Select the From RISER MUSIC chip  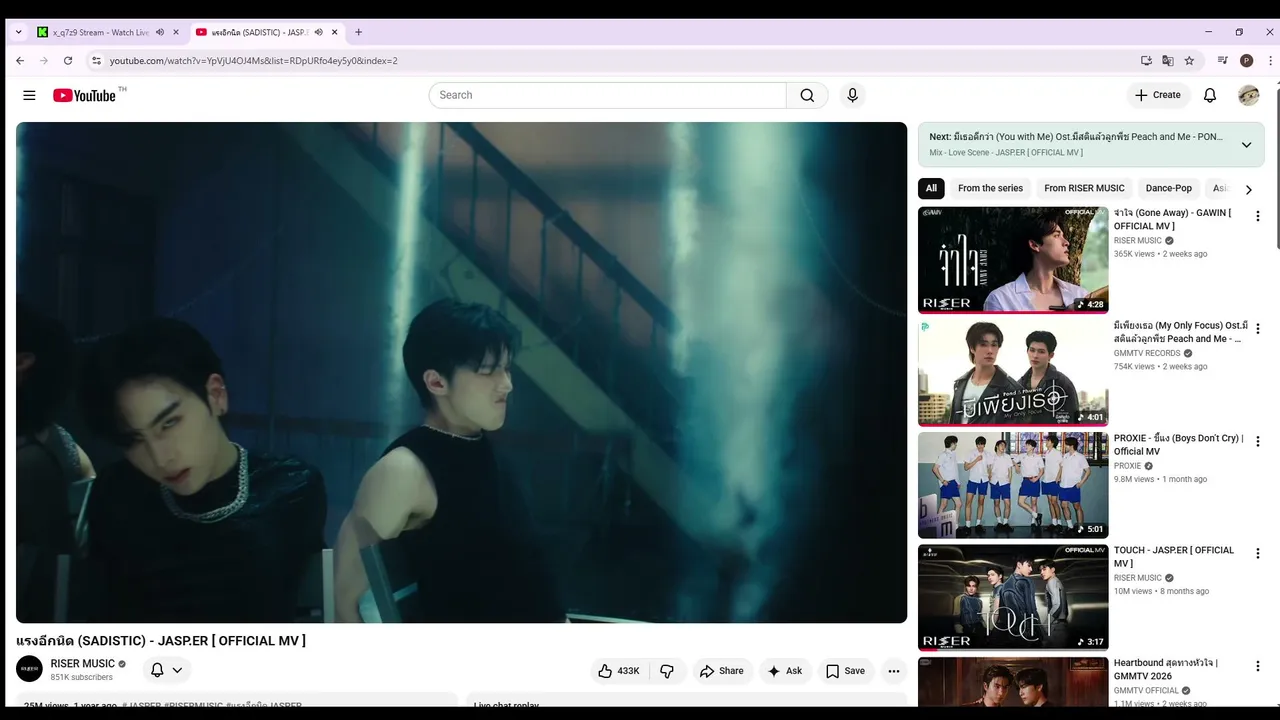point(1084,188)
